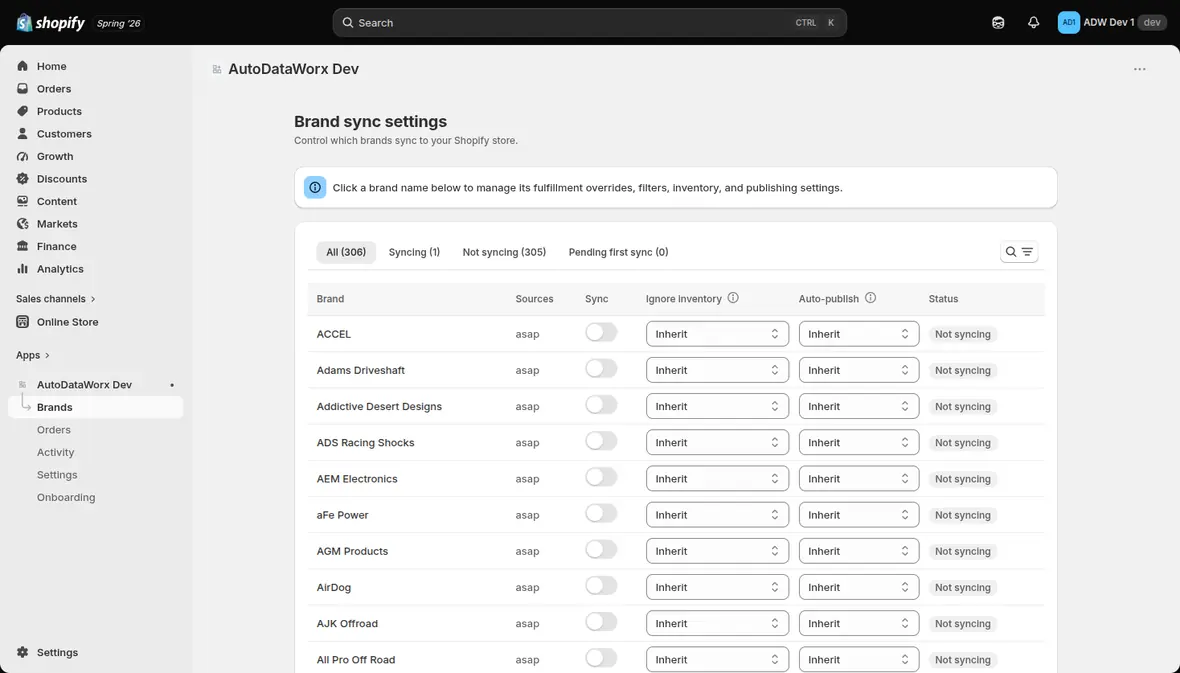Click the Shopify logo

tap(50, 23)
